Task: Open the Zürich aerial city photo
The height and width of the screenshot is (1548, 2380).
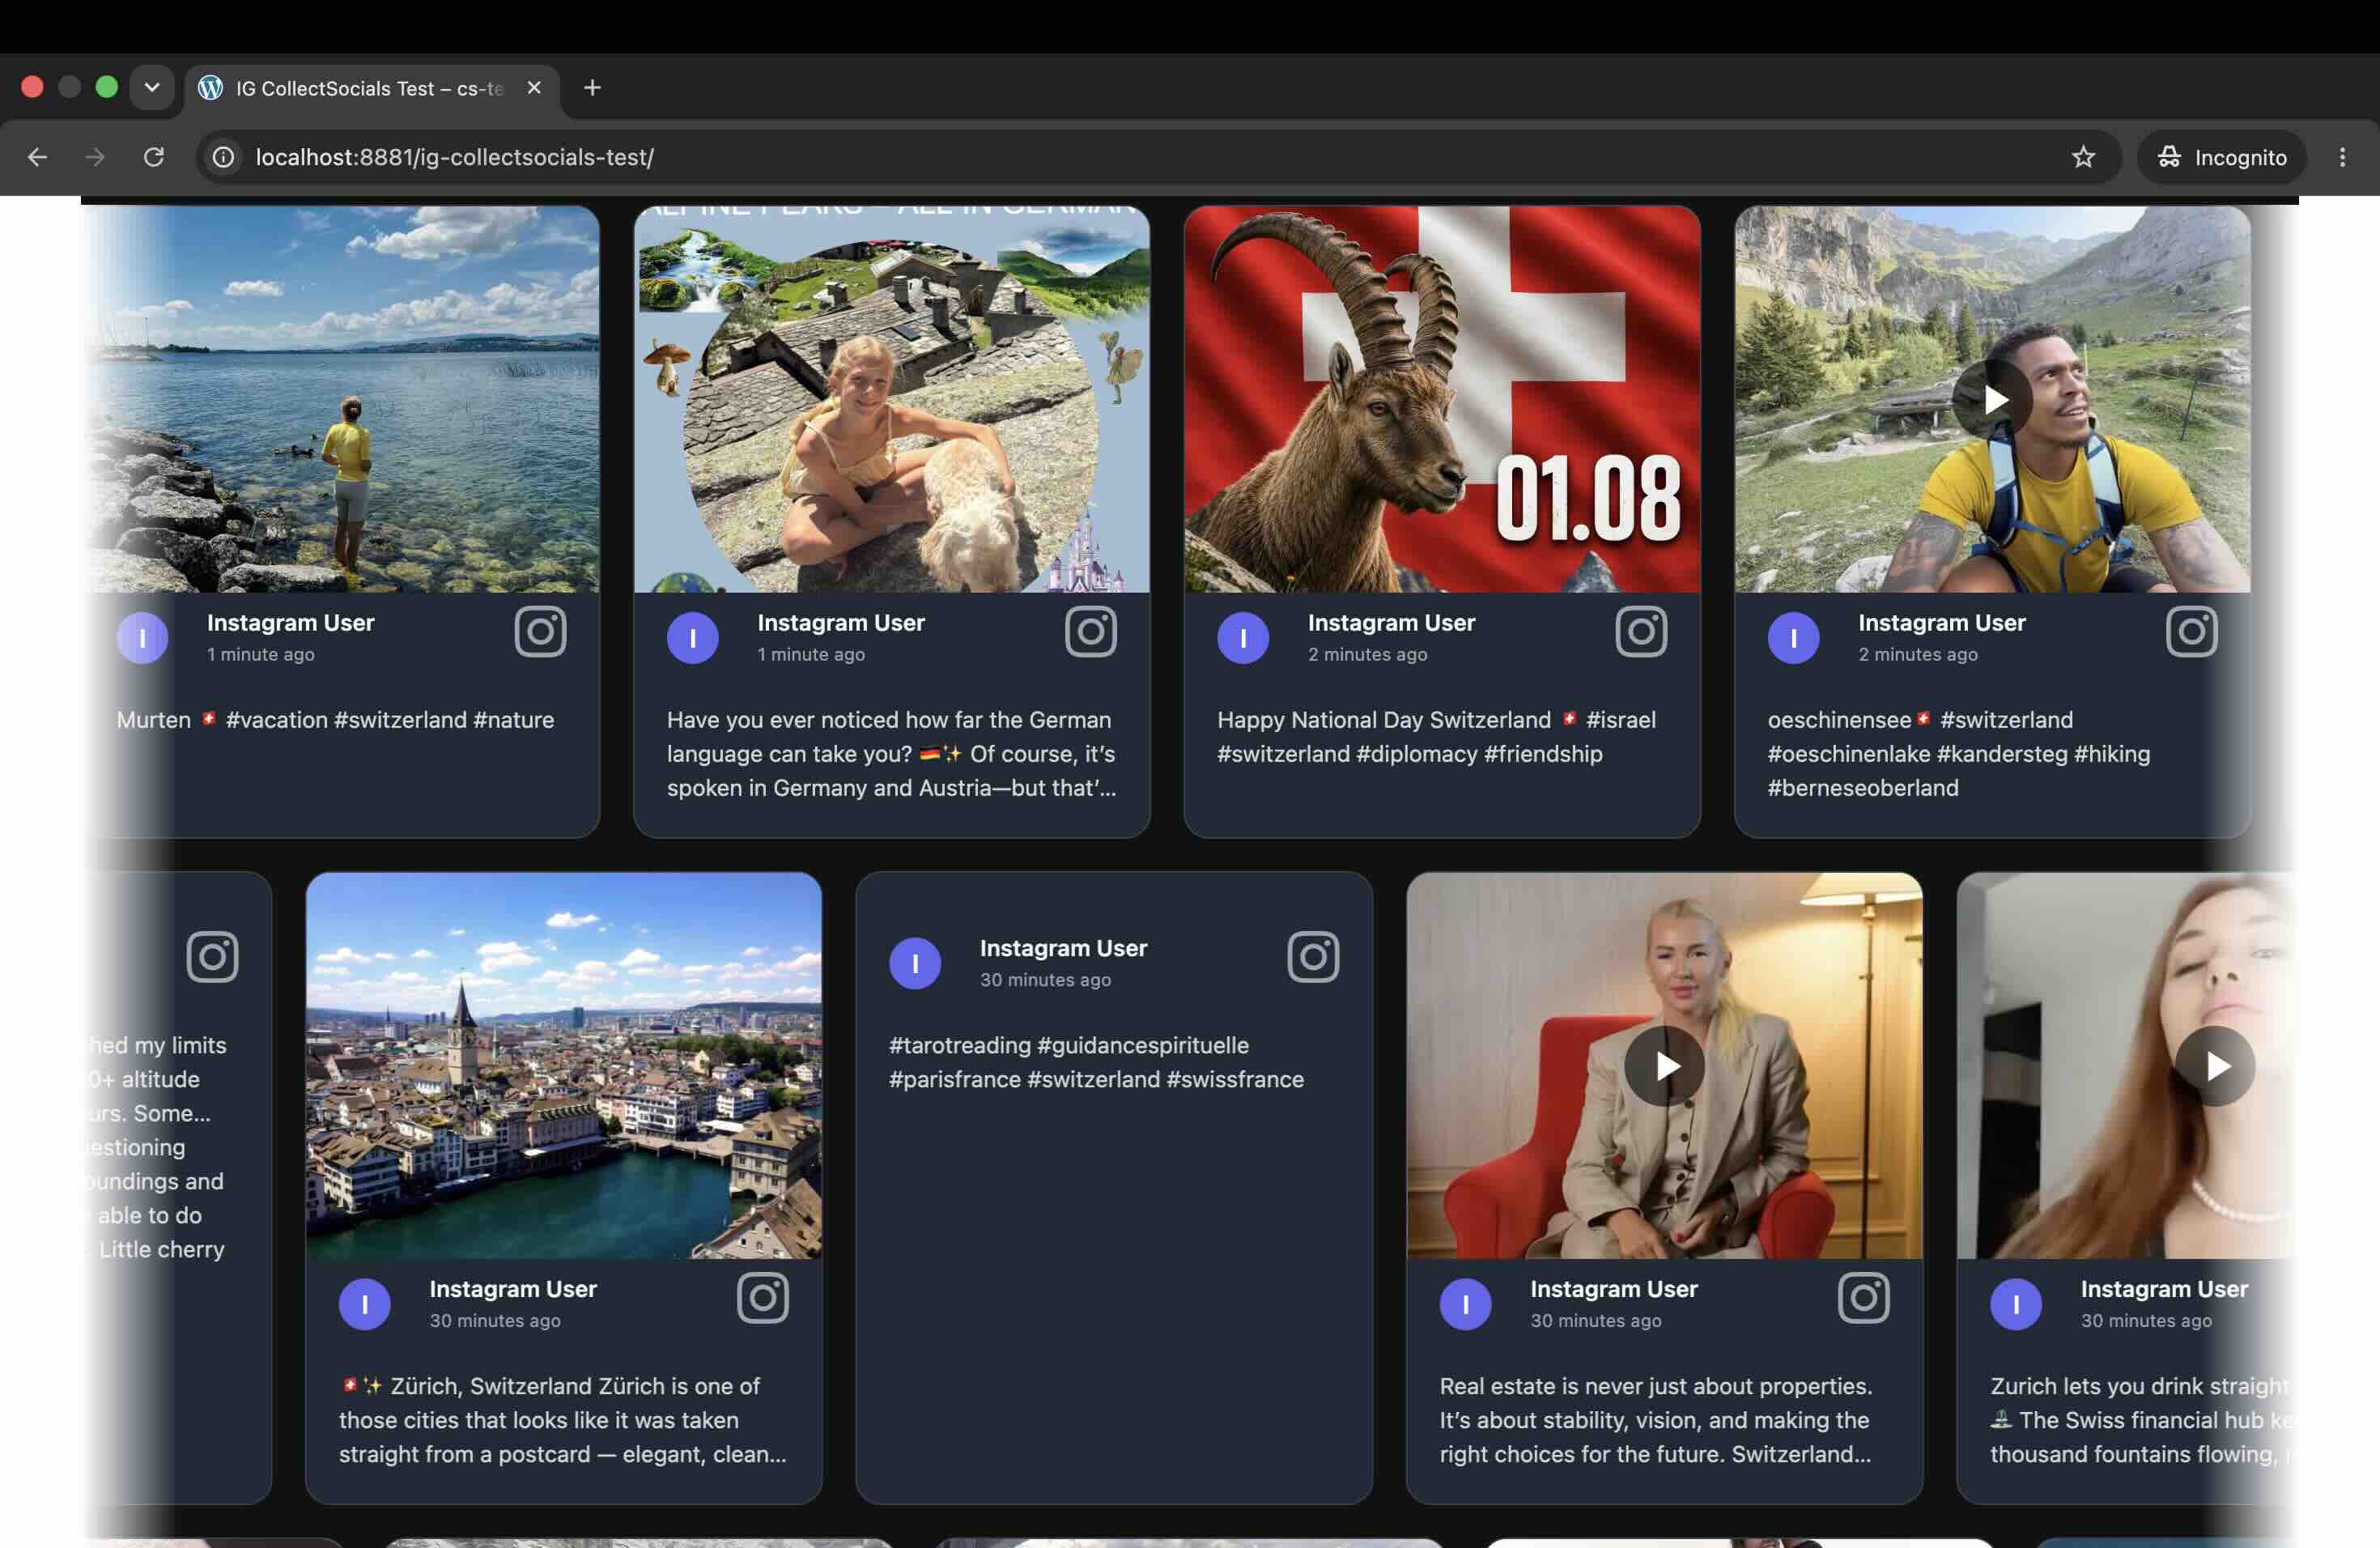Action: tap(564, 1066)
